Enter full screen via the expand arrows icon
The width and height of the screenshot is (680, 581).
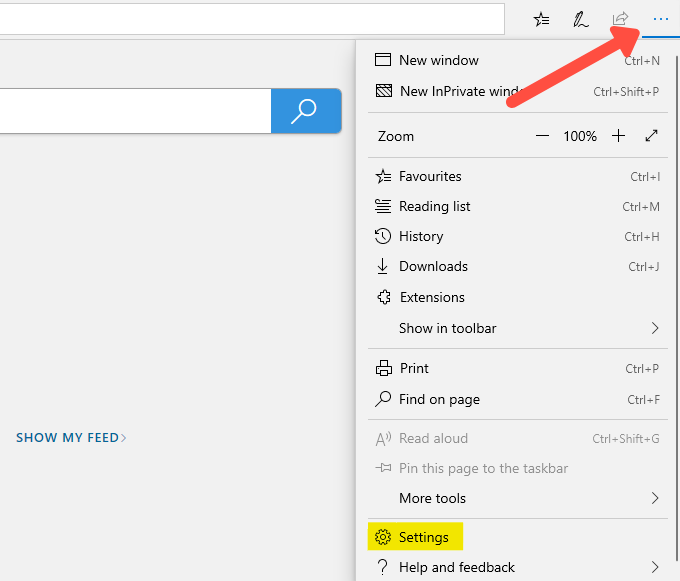click(652, 136)
